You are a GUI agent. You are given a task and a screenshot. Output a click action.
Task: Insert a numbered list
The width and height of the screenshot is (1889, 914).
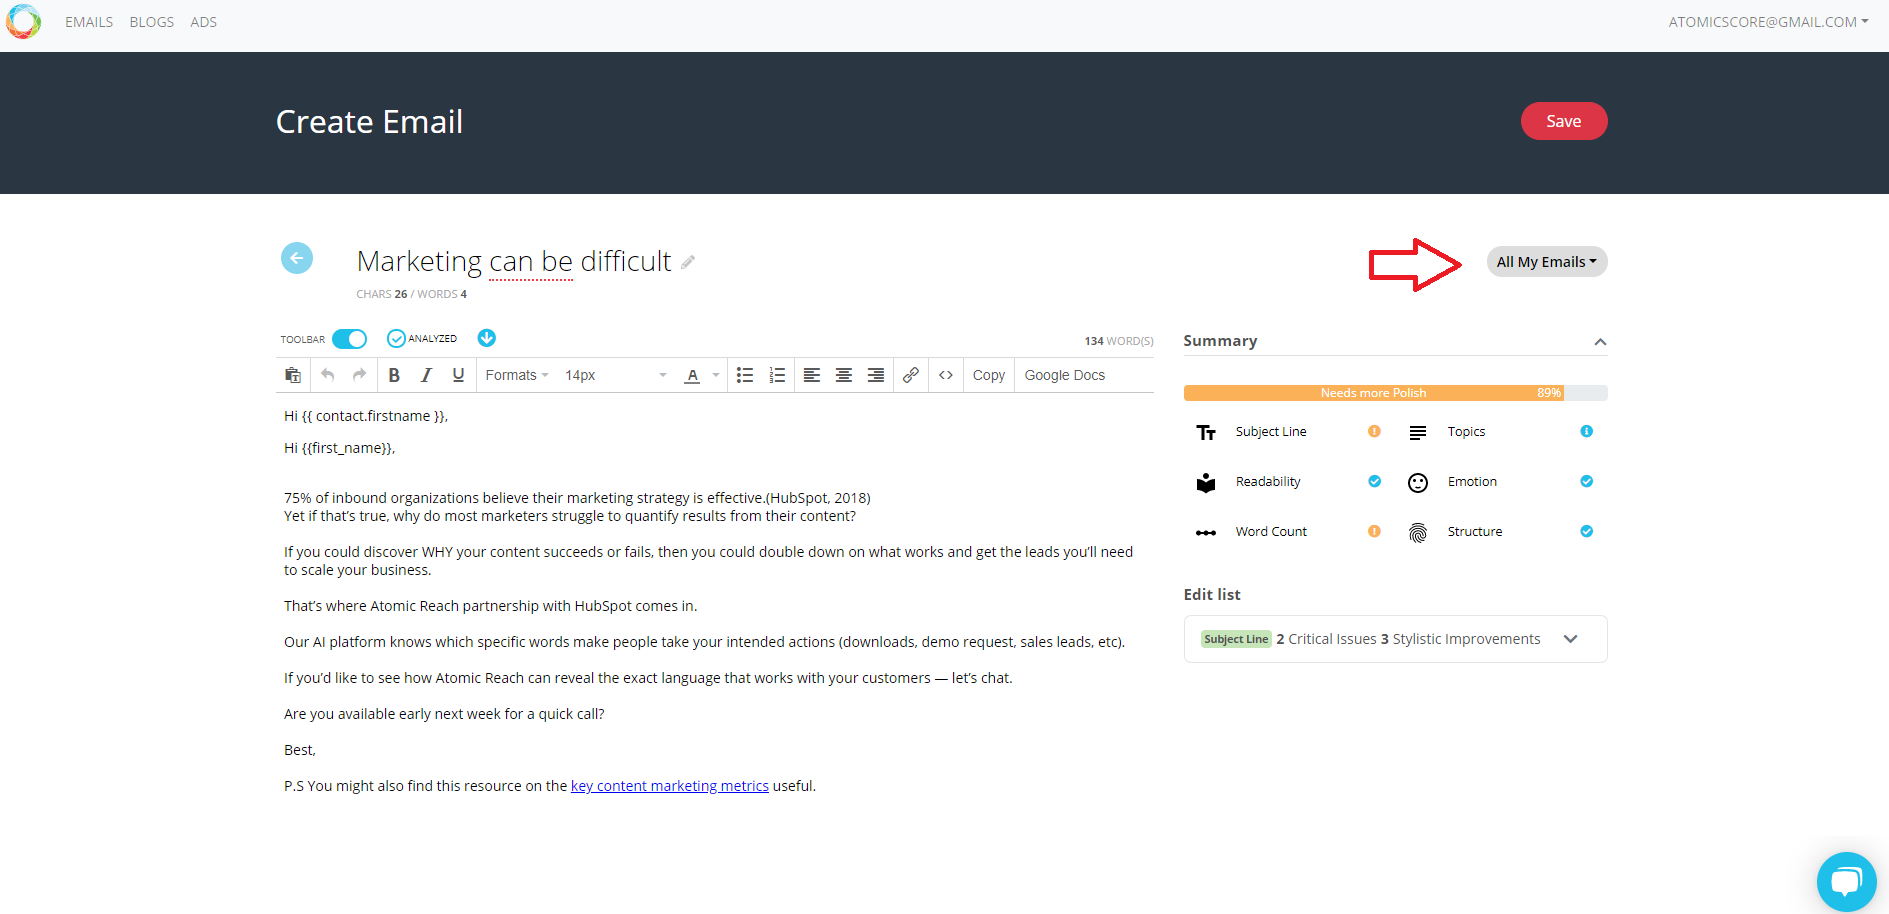(x=777, y=375)
